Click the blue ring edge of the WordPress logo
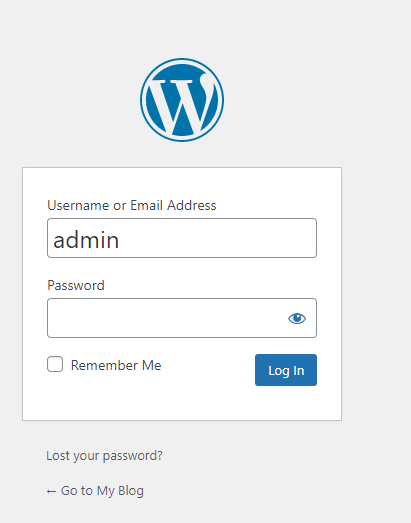The image size is (411, 523). [182, 60]
